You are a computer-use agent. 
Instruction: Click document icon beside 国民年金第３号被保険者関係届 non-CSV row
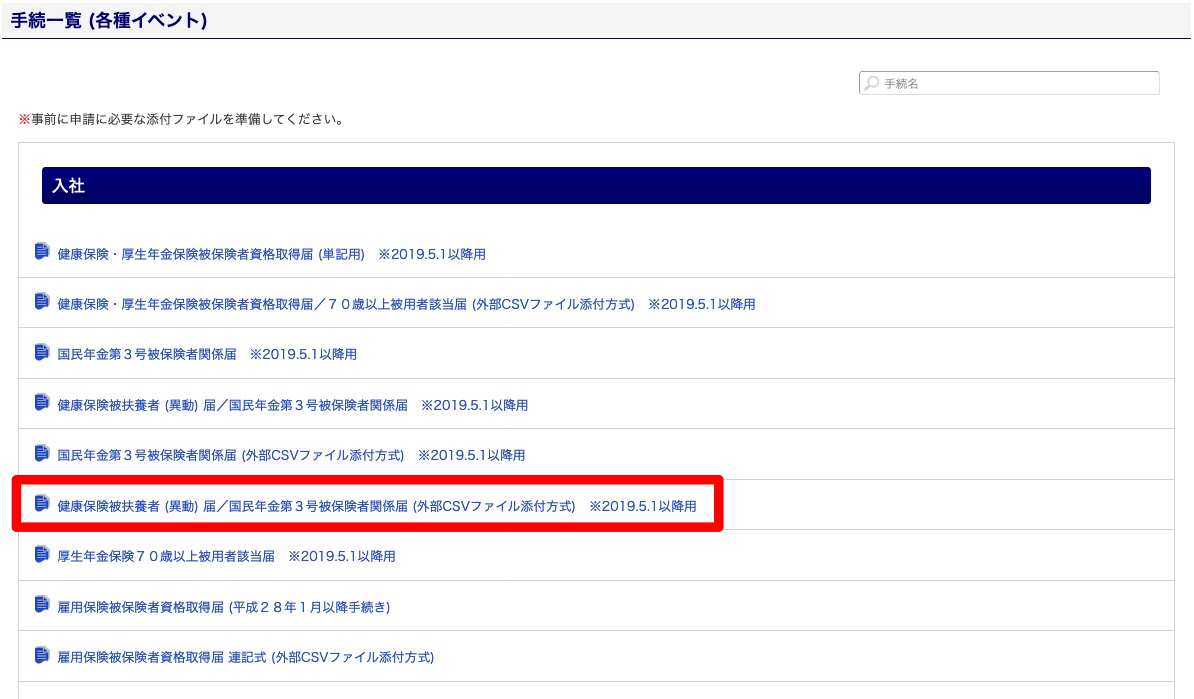coord(42,353)
